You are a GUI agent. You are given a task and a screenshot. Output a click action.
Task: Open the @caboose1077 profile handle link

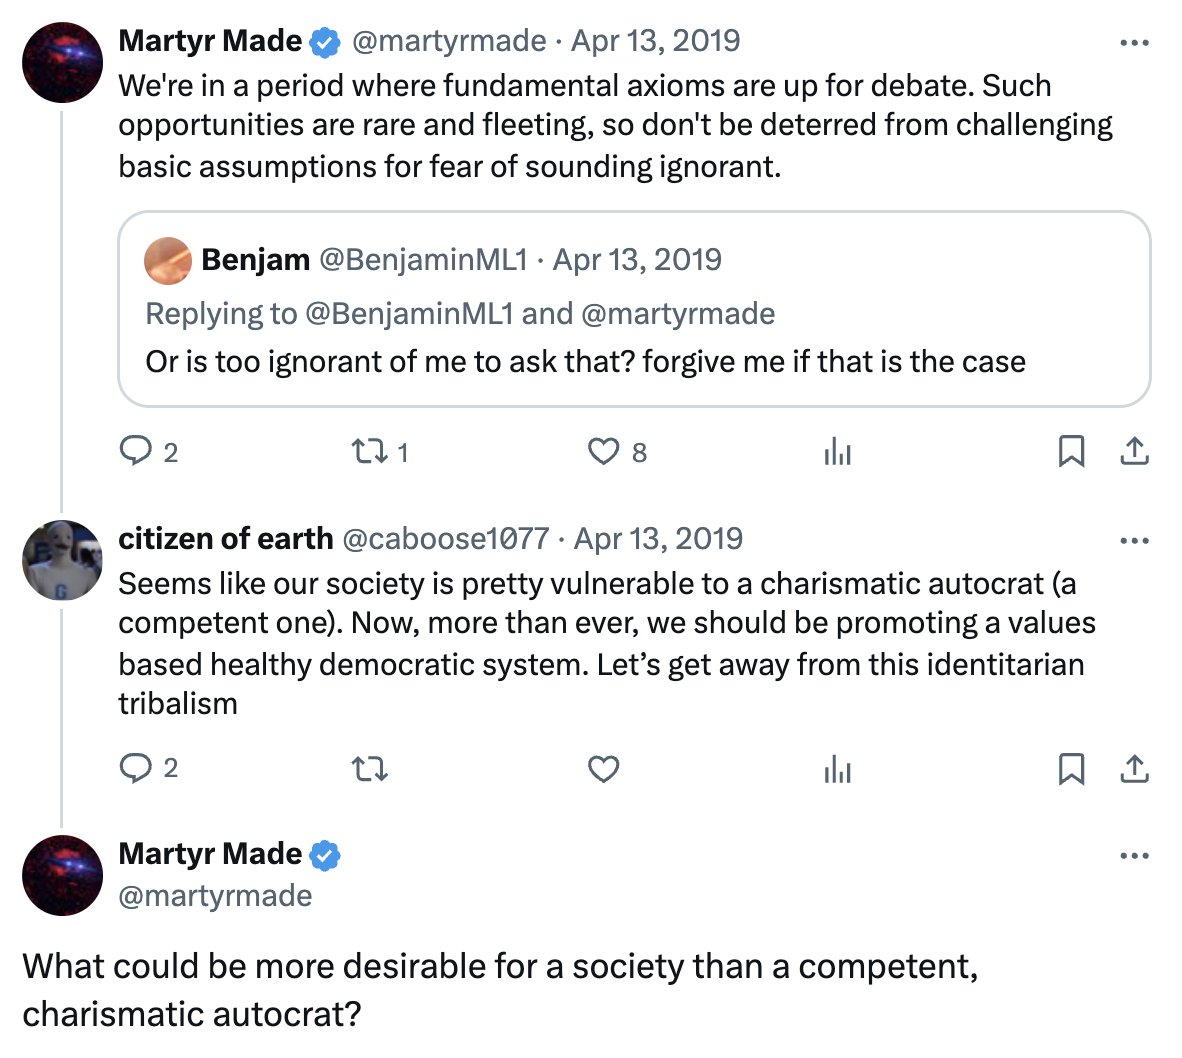[x=445, y=539]
